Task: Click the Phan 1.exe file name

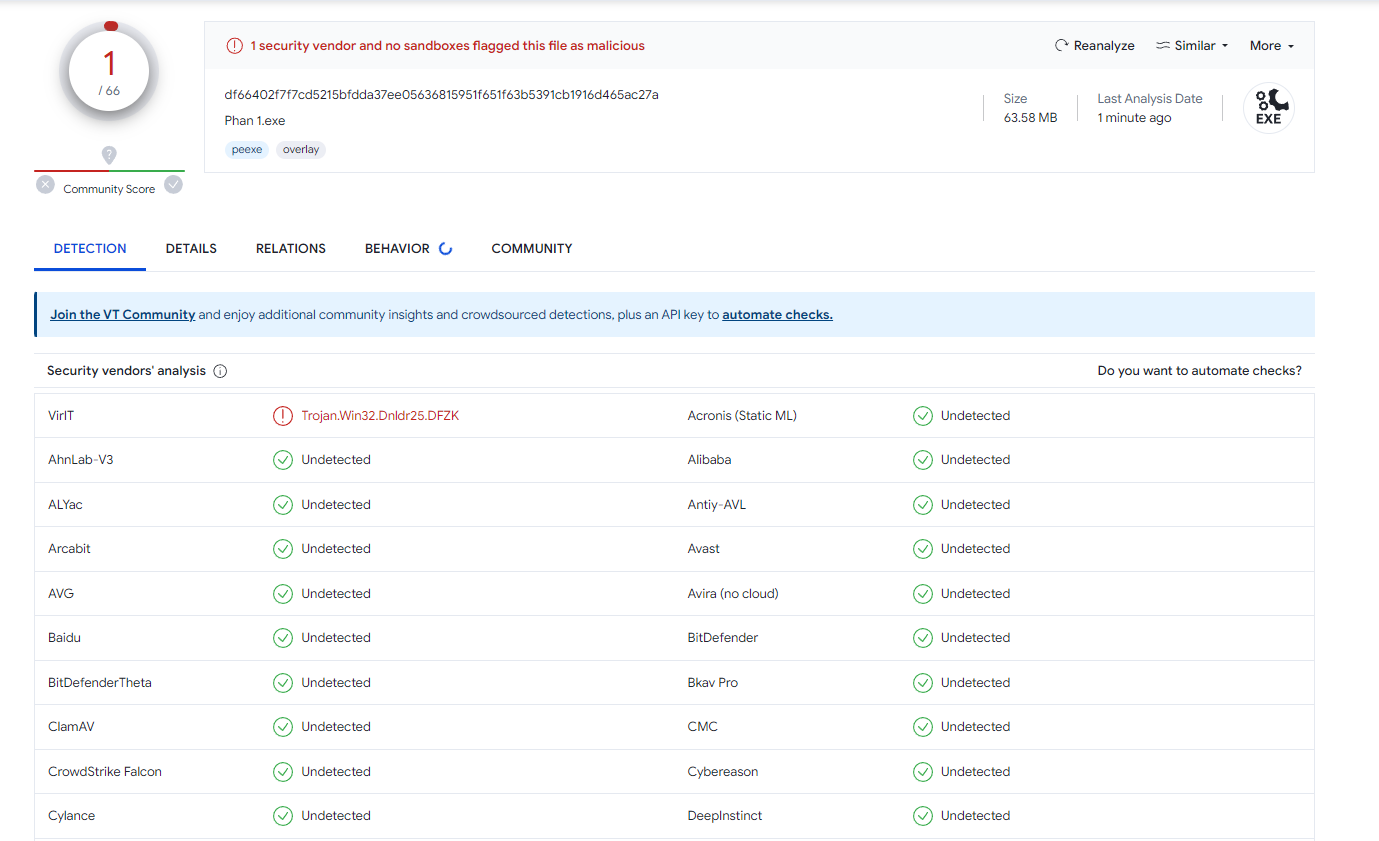Action: (x=255, y=121)
